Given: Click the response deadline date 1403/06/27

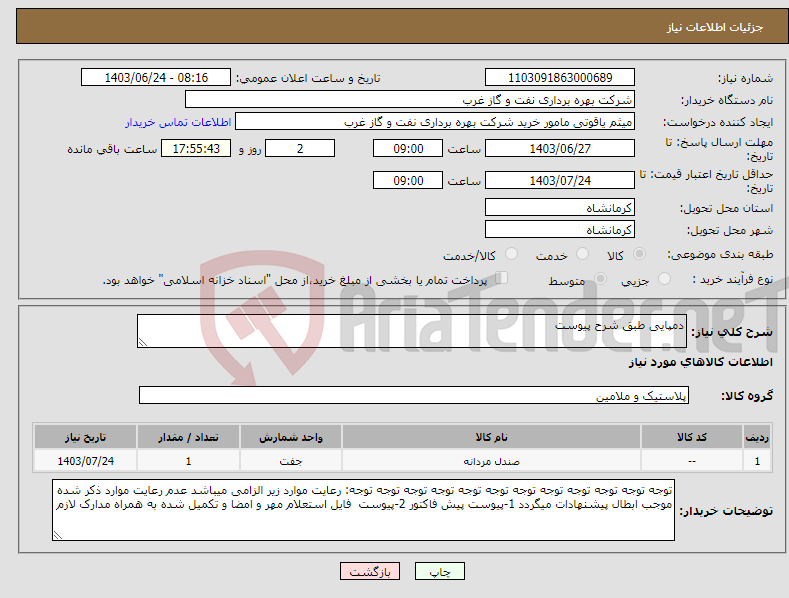Looking at the screenshot, I should coord(560,148).
